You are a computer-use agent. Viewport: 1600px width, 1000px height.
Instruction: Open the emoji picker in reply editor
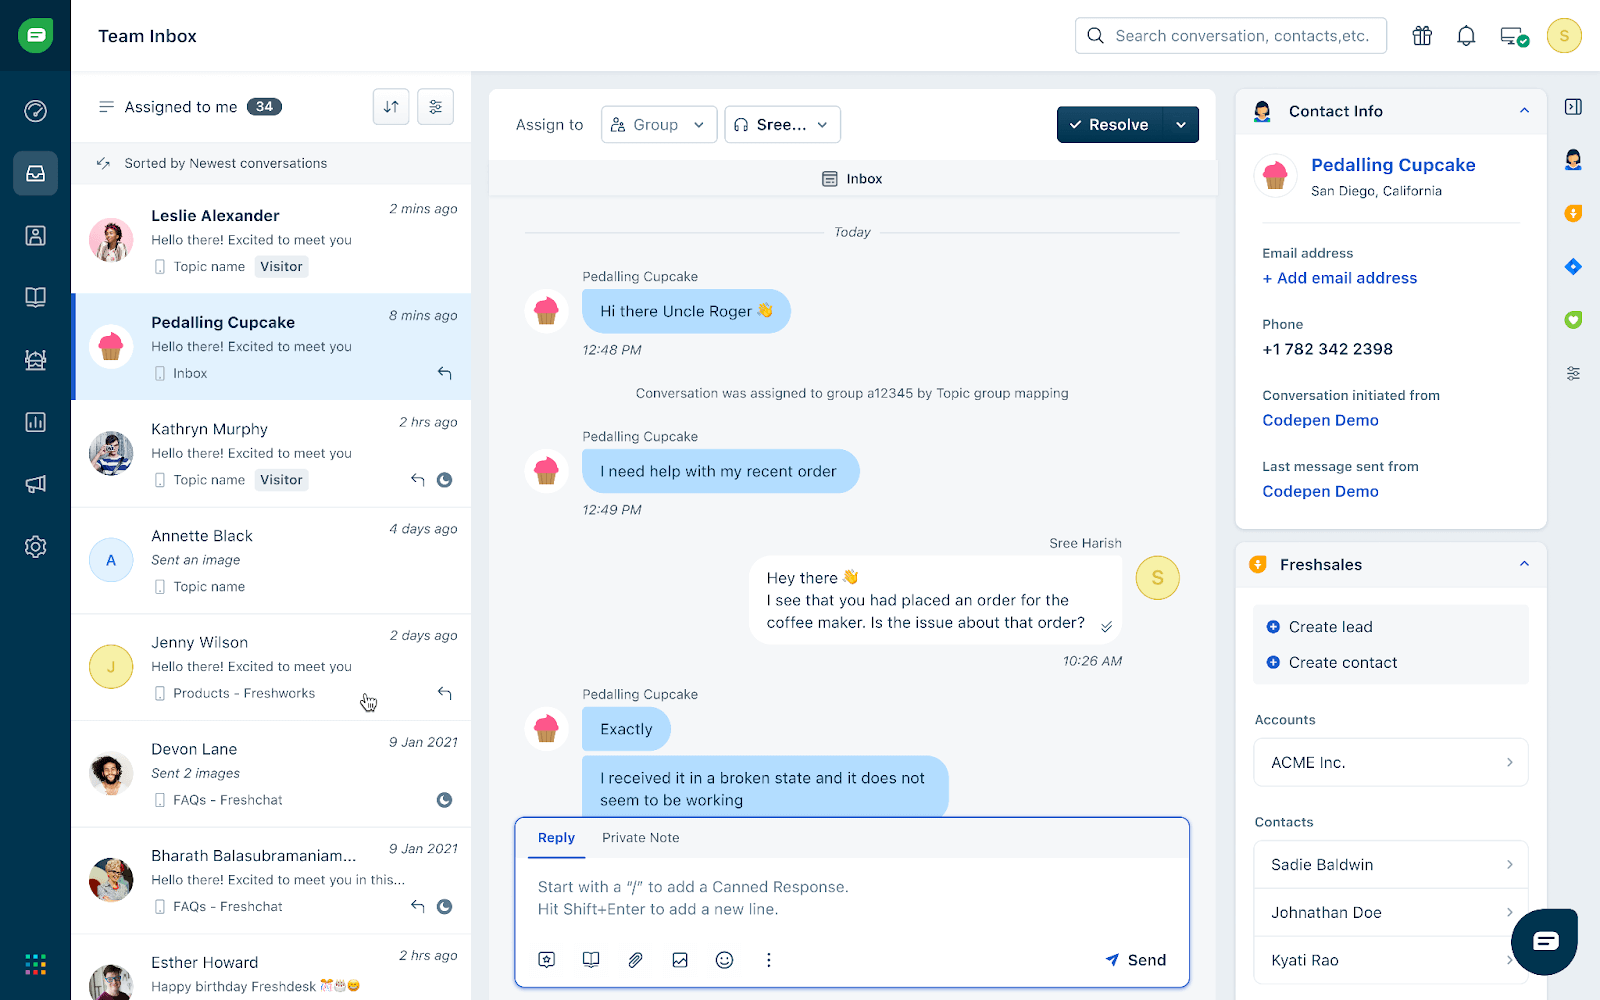pyautogui.click(x=724, y=960)
